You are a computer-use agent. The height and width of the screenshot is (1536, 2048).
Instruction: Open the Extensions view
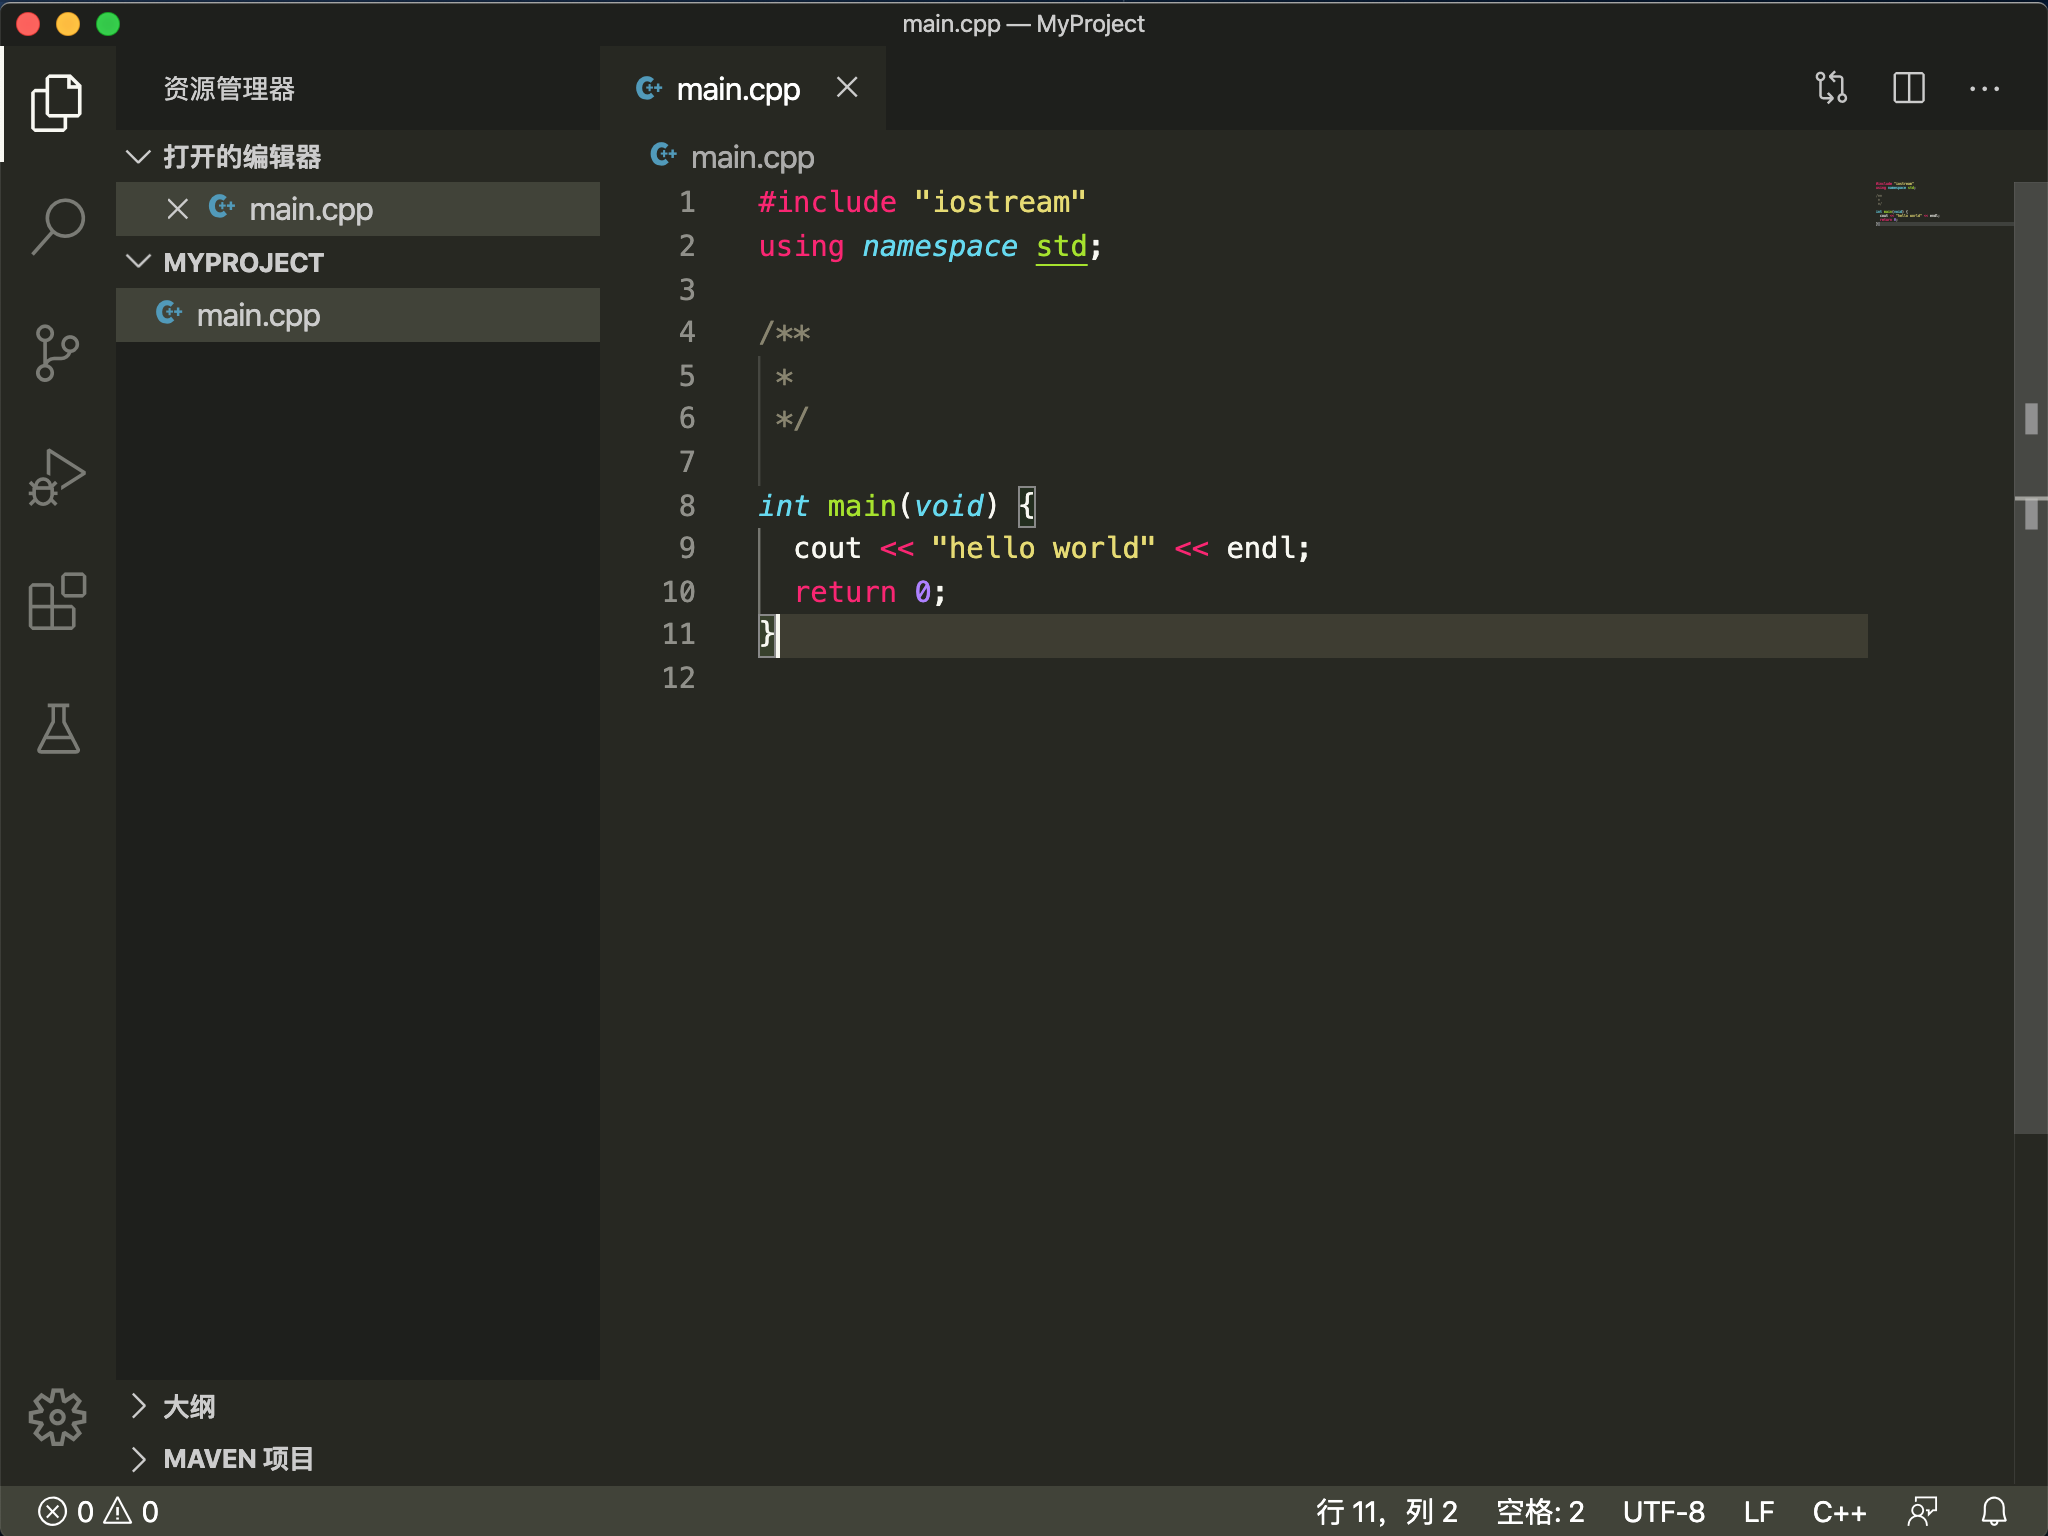tap(57, 601)
